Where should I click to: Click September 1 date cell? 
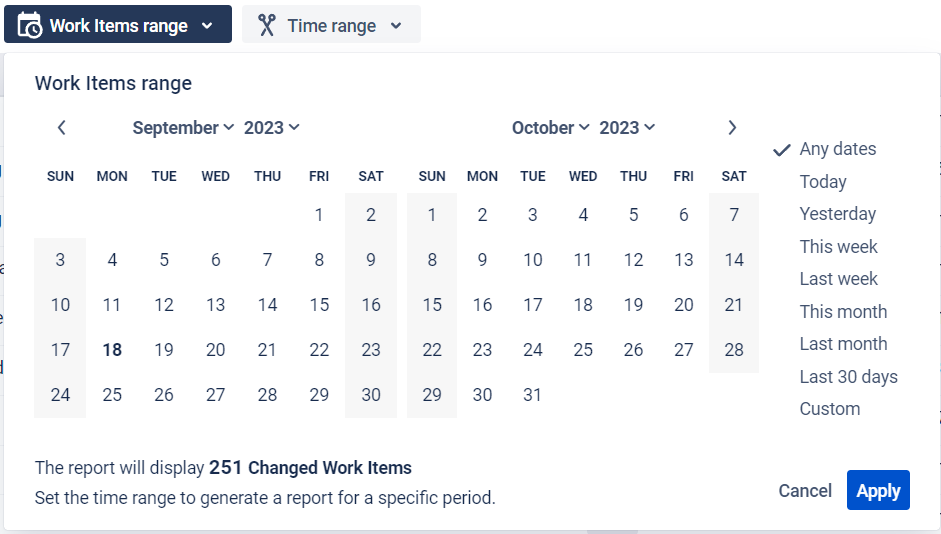[319, 214]
